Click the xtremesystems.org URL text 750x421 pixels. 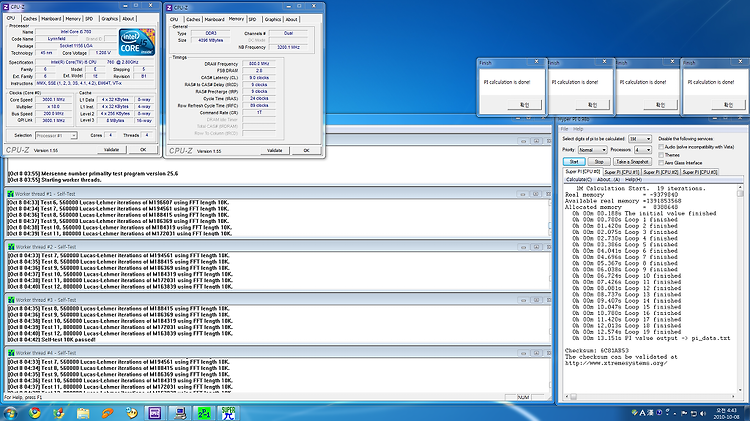pyautogui.click(x=616, y=363)
